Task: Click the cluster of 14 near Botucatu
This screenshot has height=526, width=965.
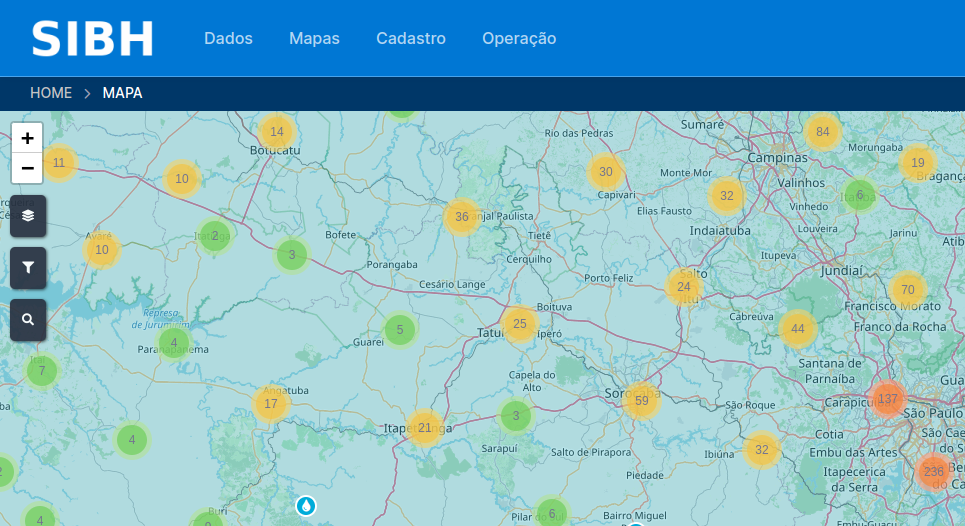Action: [x=277, y=132]
